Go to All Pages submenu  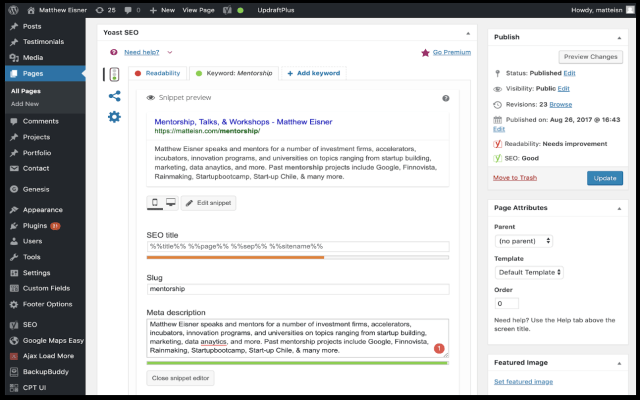pos(26,91)
